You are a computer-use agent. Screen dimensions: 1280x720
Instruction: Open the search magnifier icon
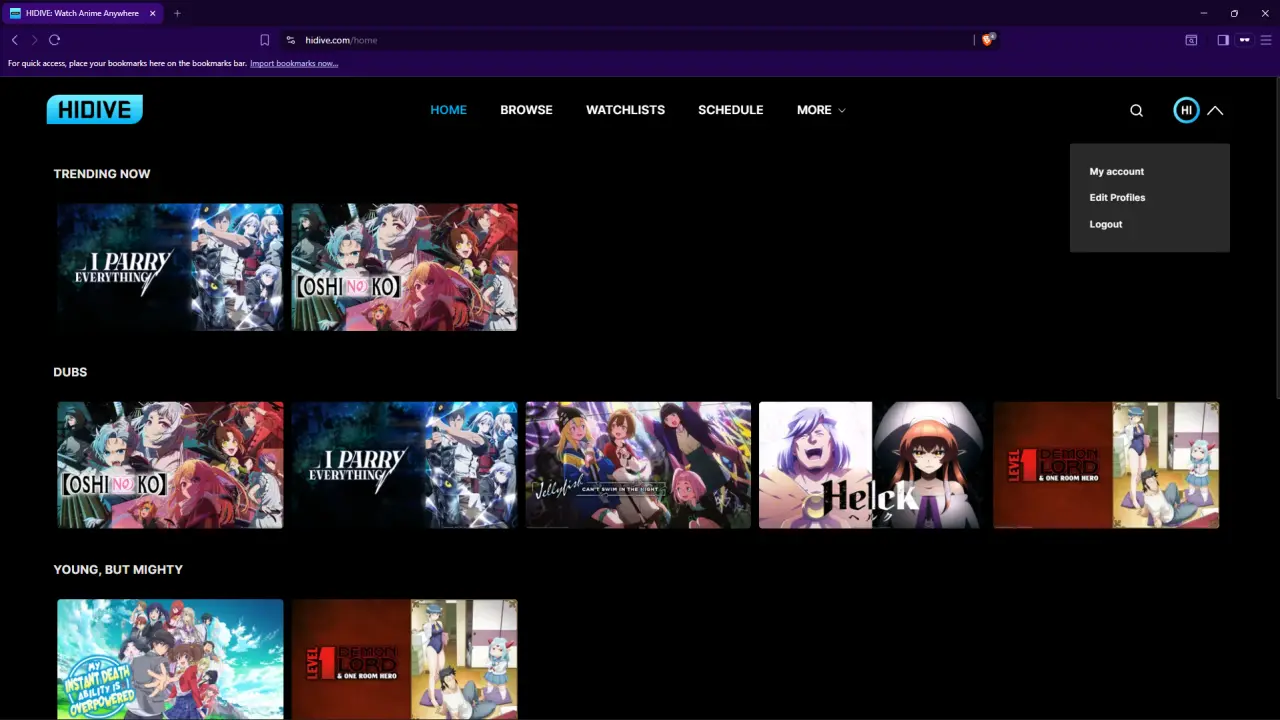coord(1136,110)
